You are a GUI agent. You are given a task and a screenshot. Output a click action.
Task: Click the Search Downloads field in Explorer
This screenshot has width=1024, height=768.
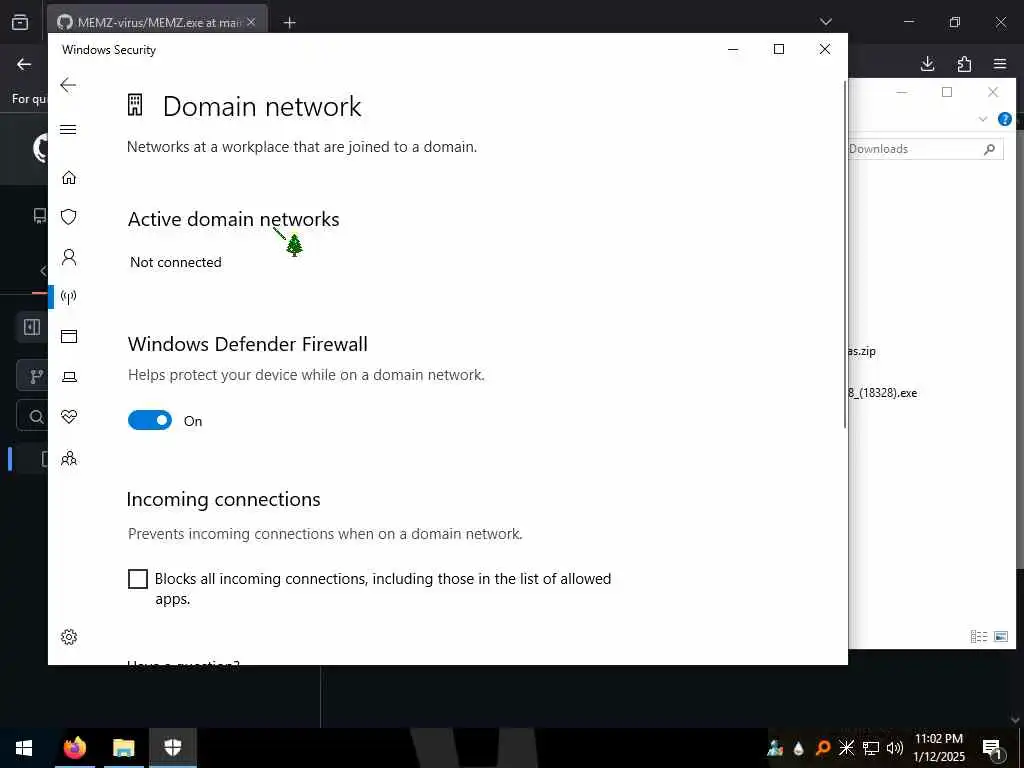[x=925, y=149]
